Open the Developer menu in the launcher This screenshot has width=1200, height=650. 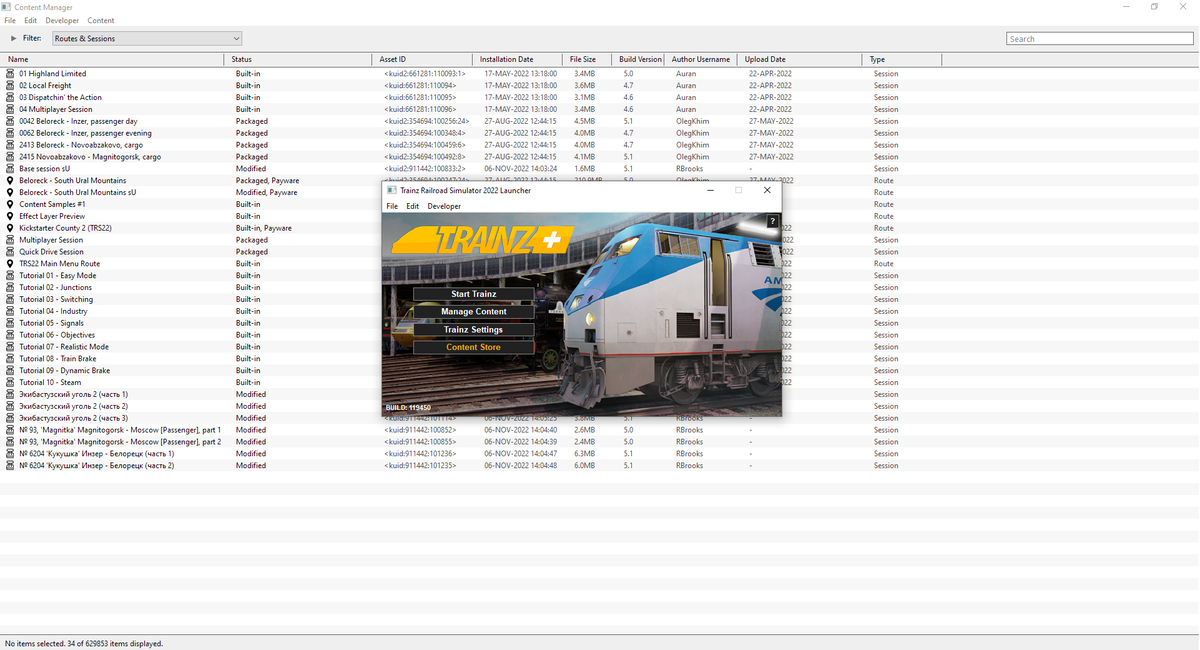point(443,205)
